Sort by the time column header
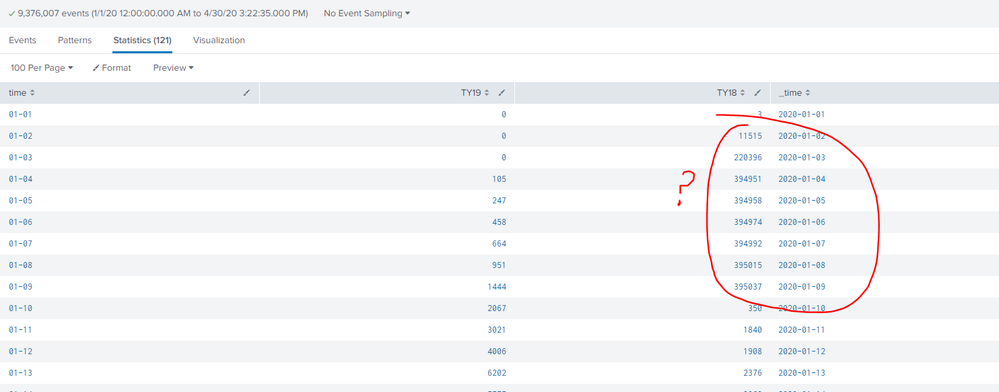Viewport: 999px width, 392px height. [x=22, y=93]
